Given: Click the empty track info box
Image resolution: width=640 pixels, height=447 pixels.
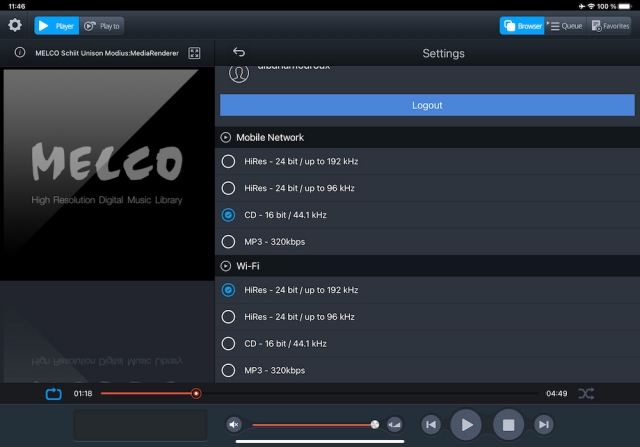Looking at the screenshot, I should [140, 425].
